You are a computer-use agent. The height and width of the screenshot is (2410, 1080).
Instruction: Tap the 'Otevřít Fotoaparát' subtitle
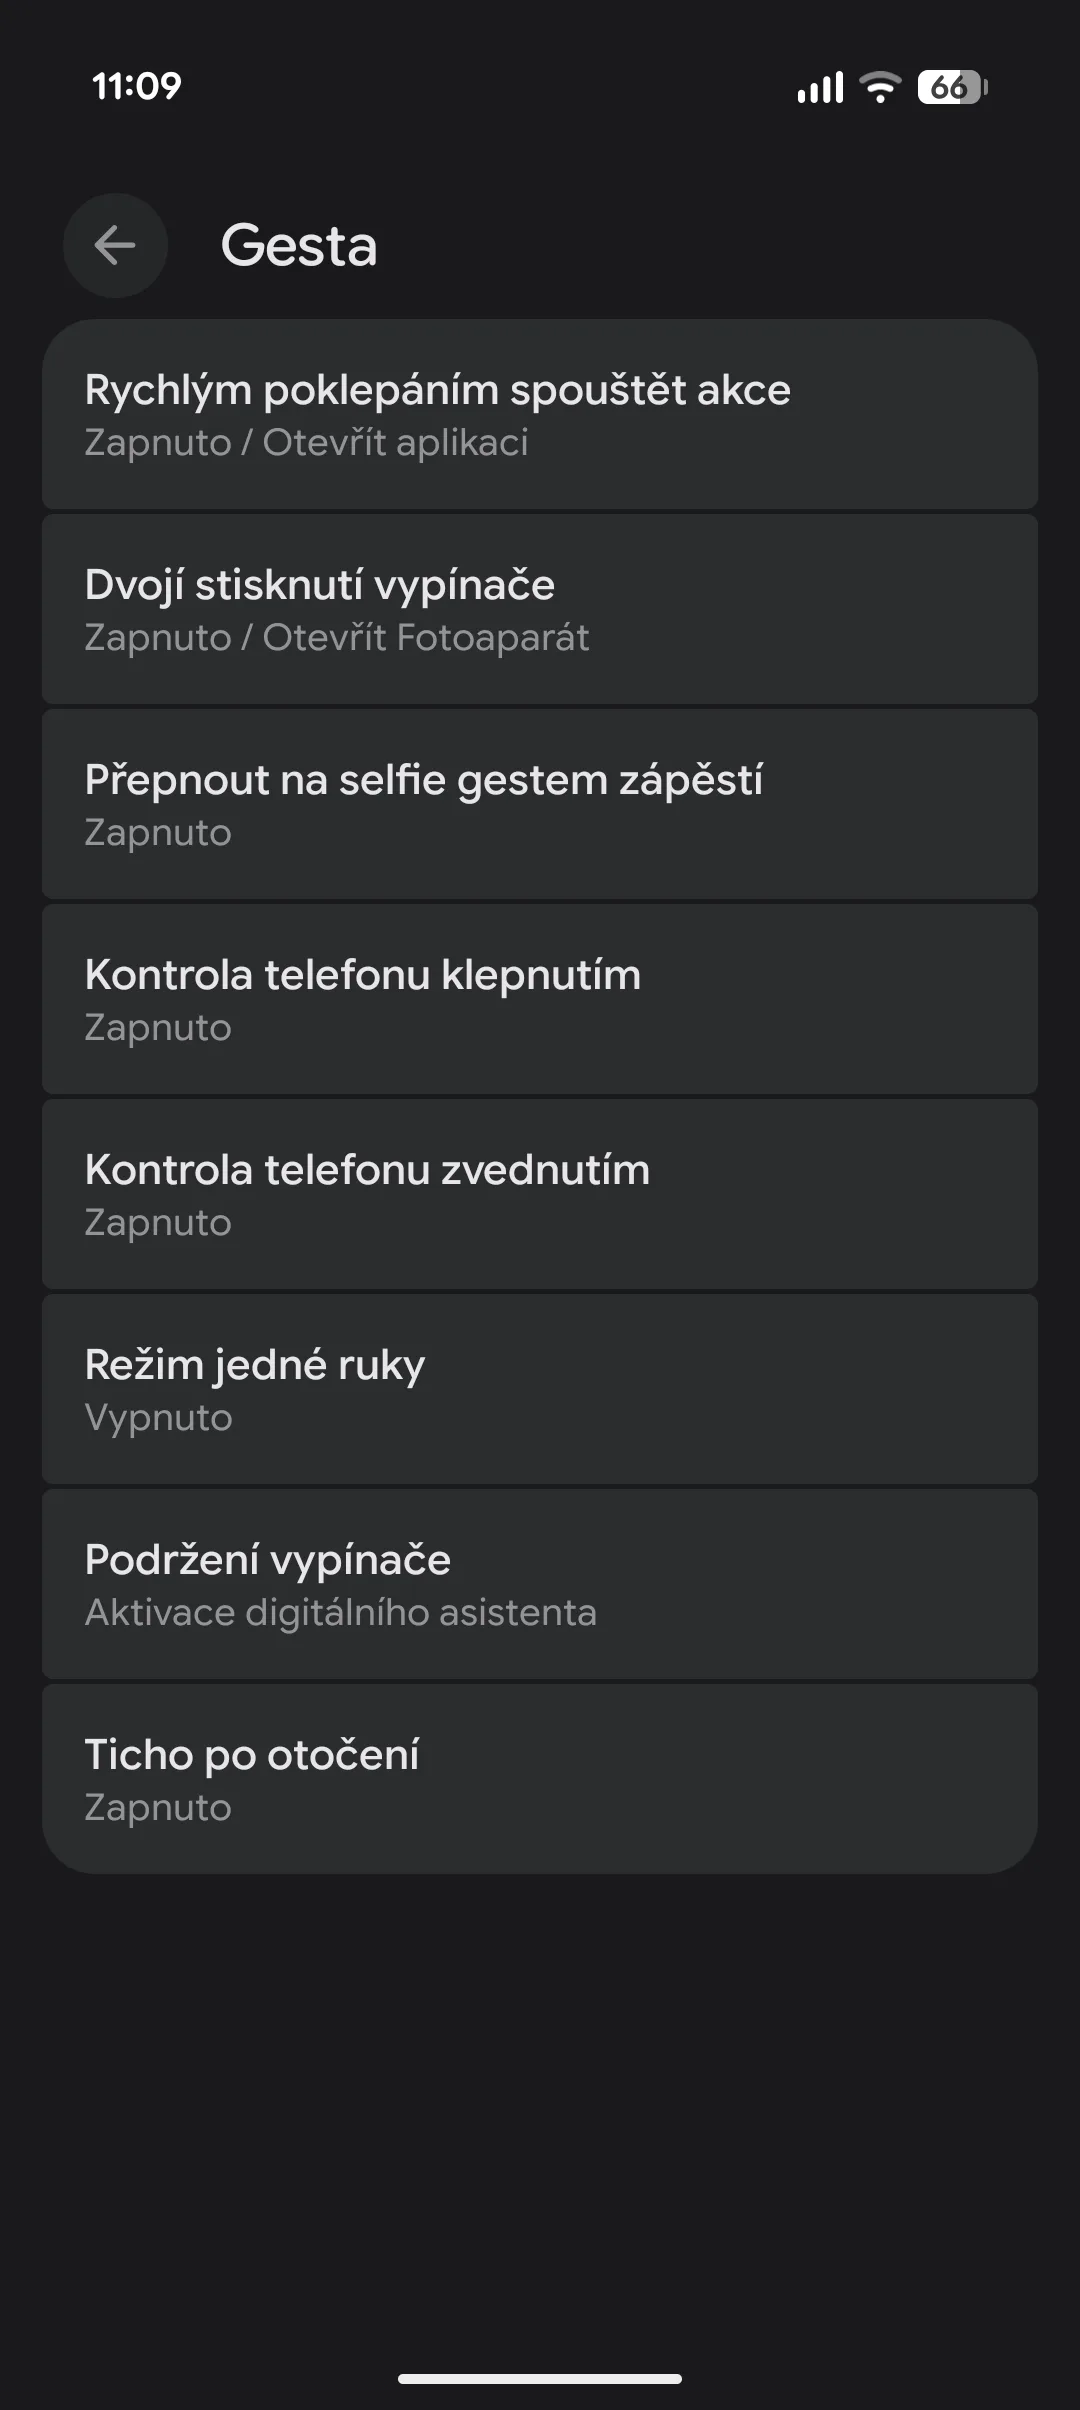tap(426, 638)
